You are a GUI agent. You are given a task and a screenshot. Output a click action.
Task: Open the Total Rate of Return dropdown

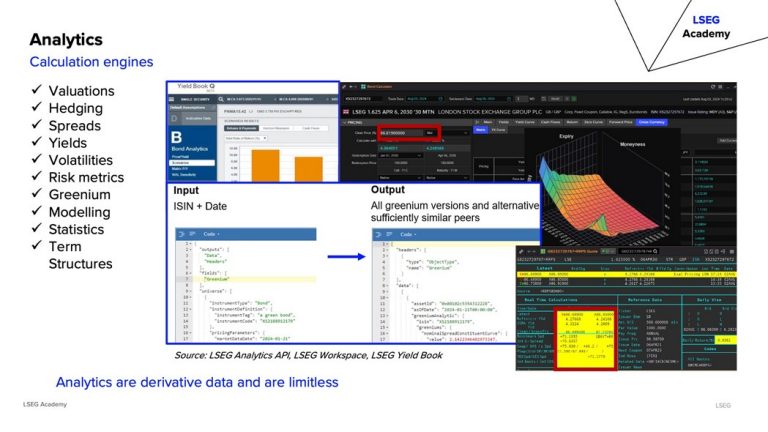point(246,138)
